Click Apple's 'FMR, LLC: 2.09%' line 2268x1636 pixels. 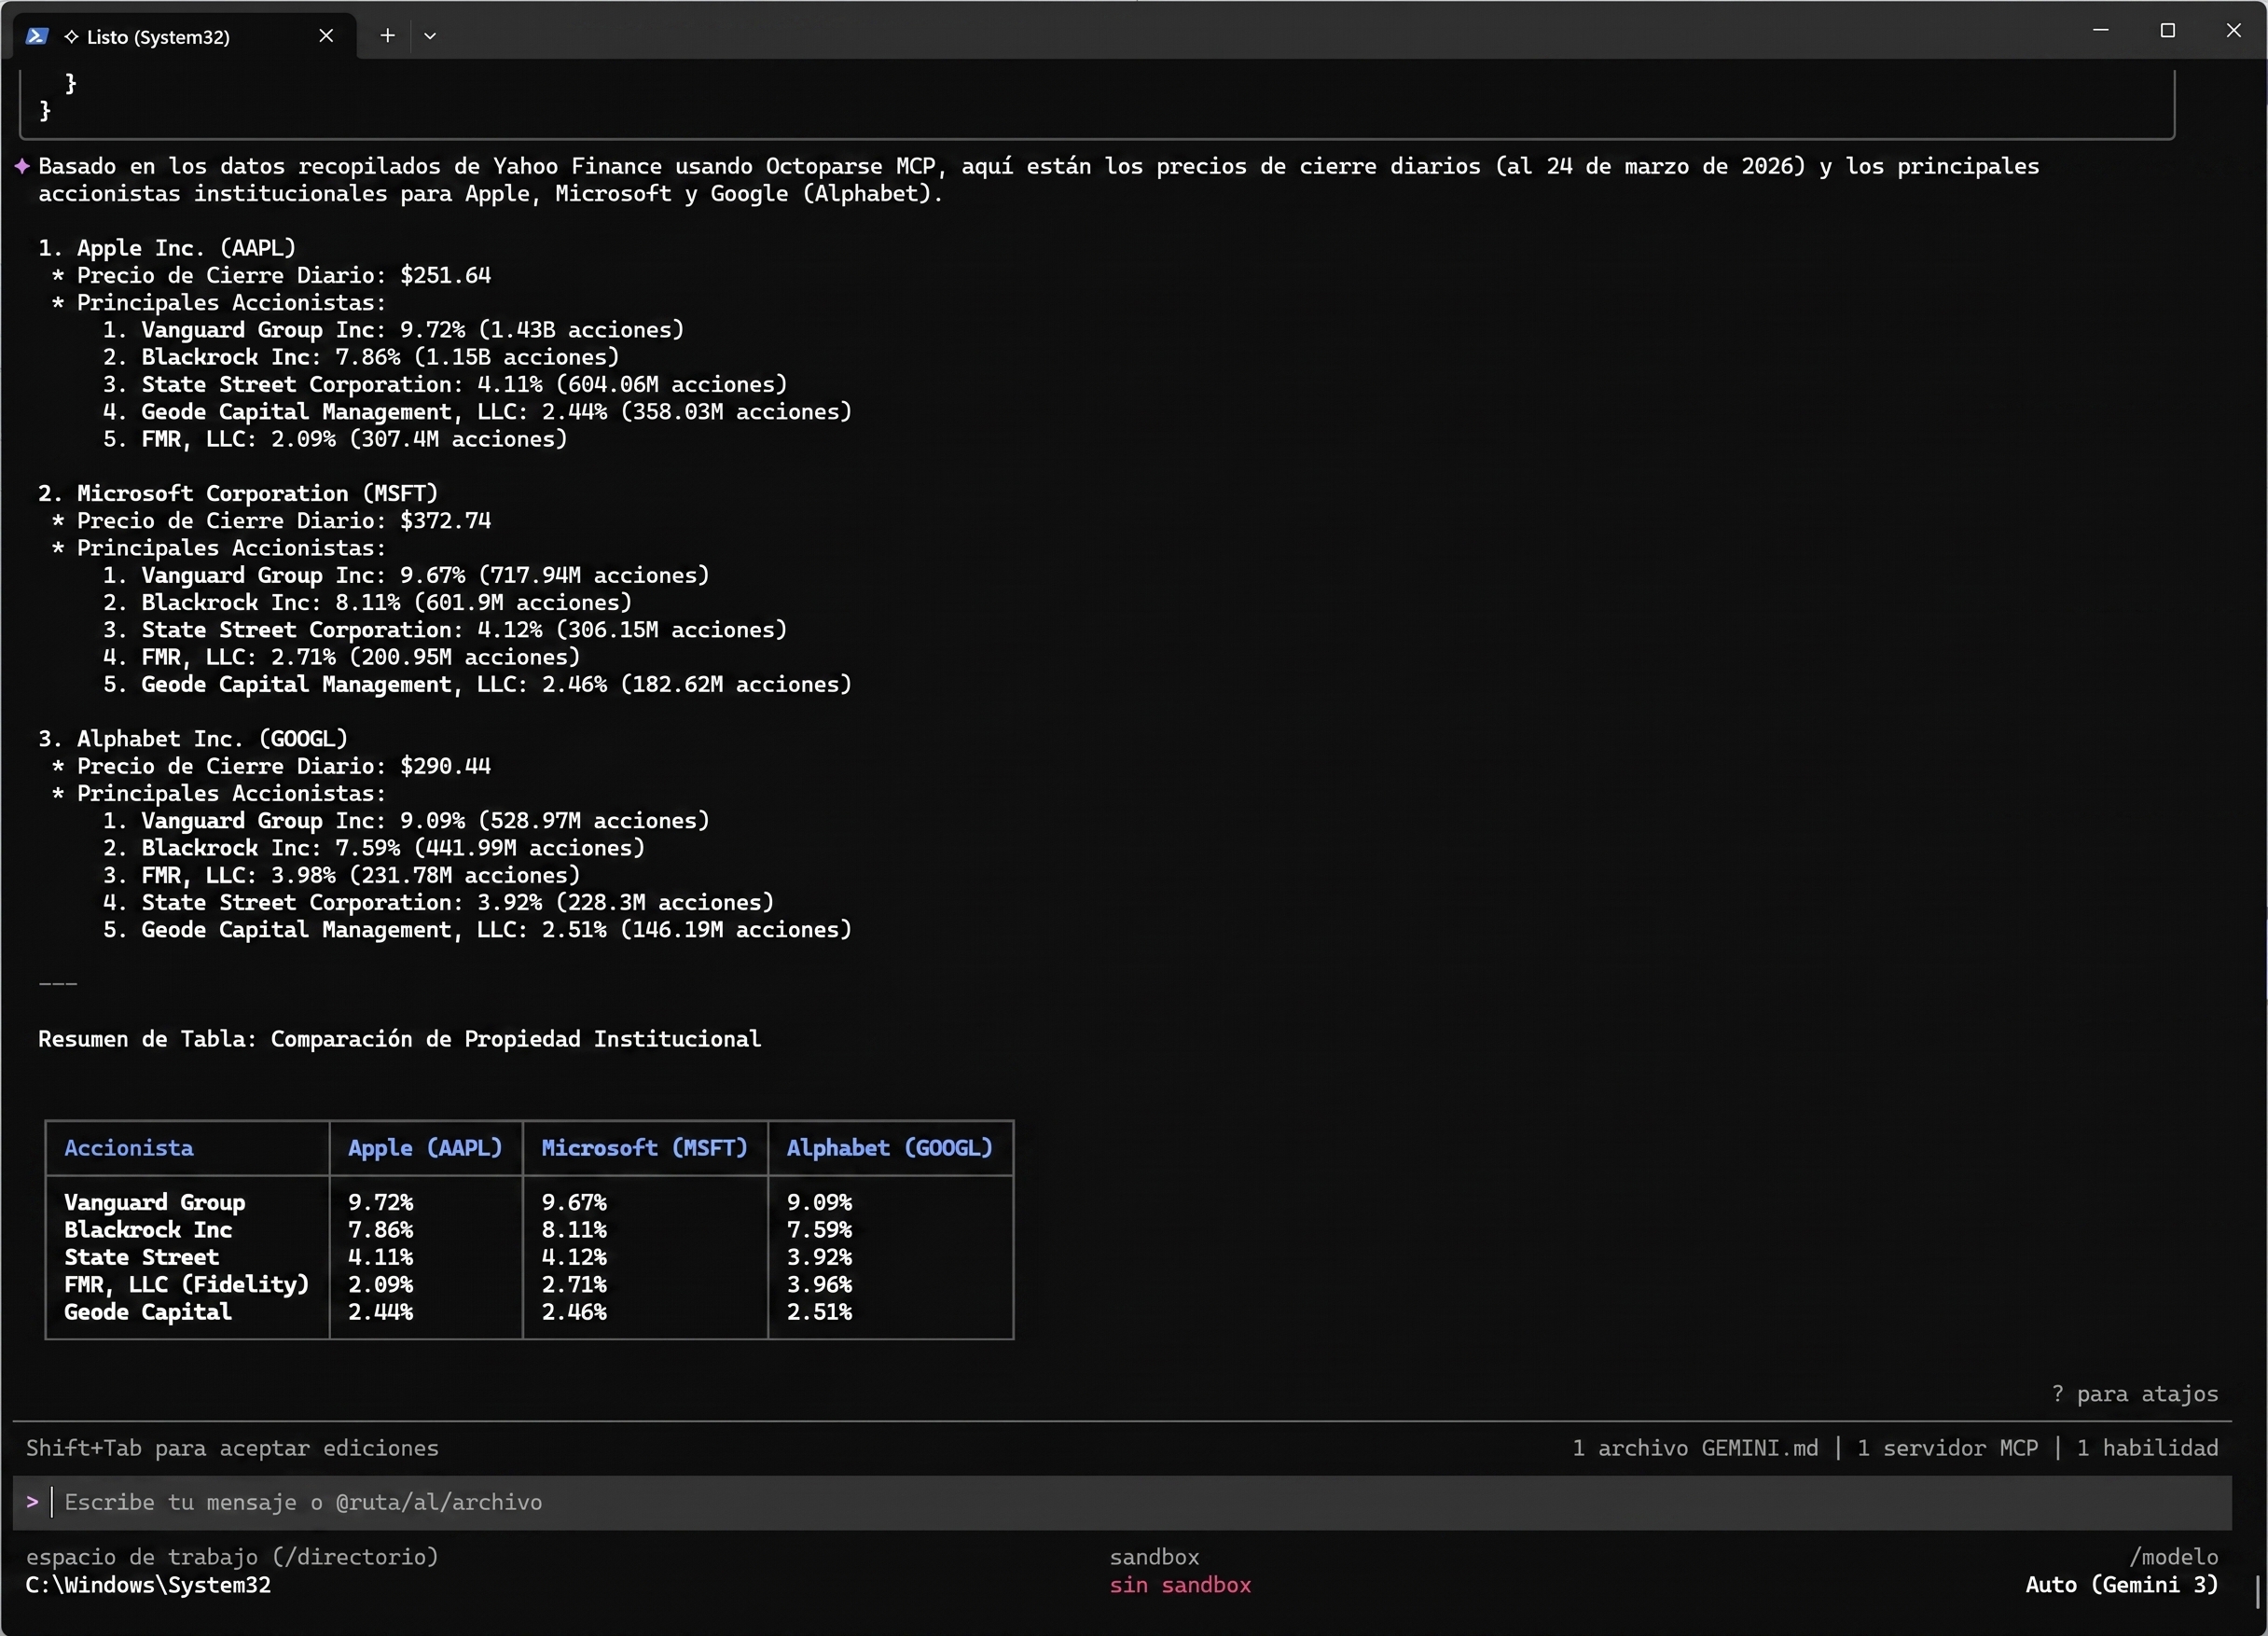click(x=335, y=439)
